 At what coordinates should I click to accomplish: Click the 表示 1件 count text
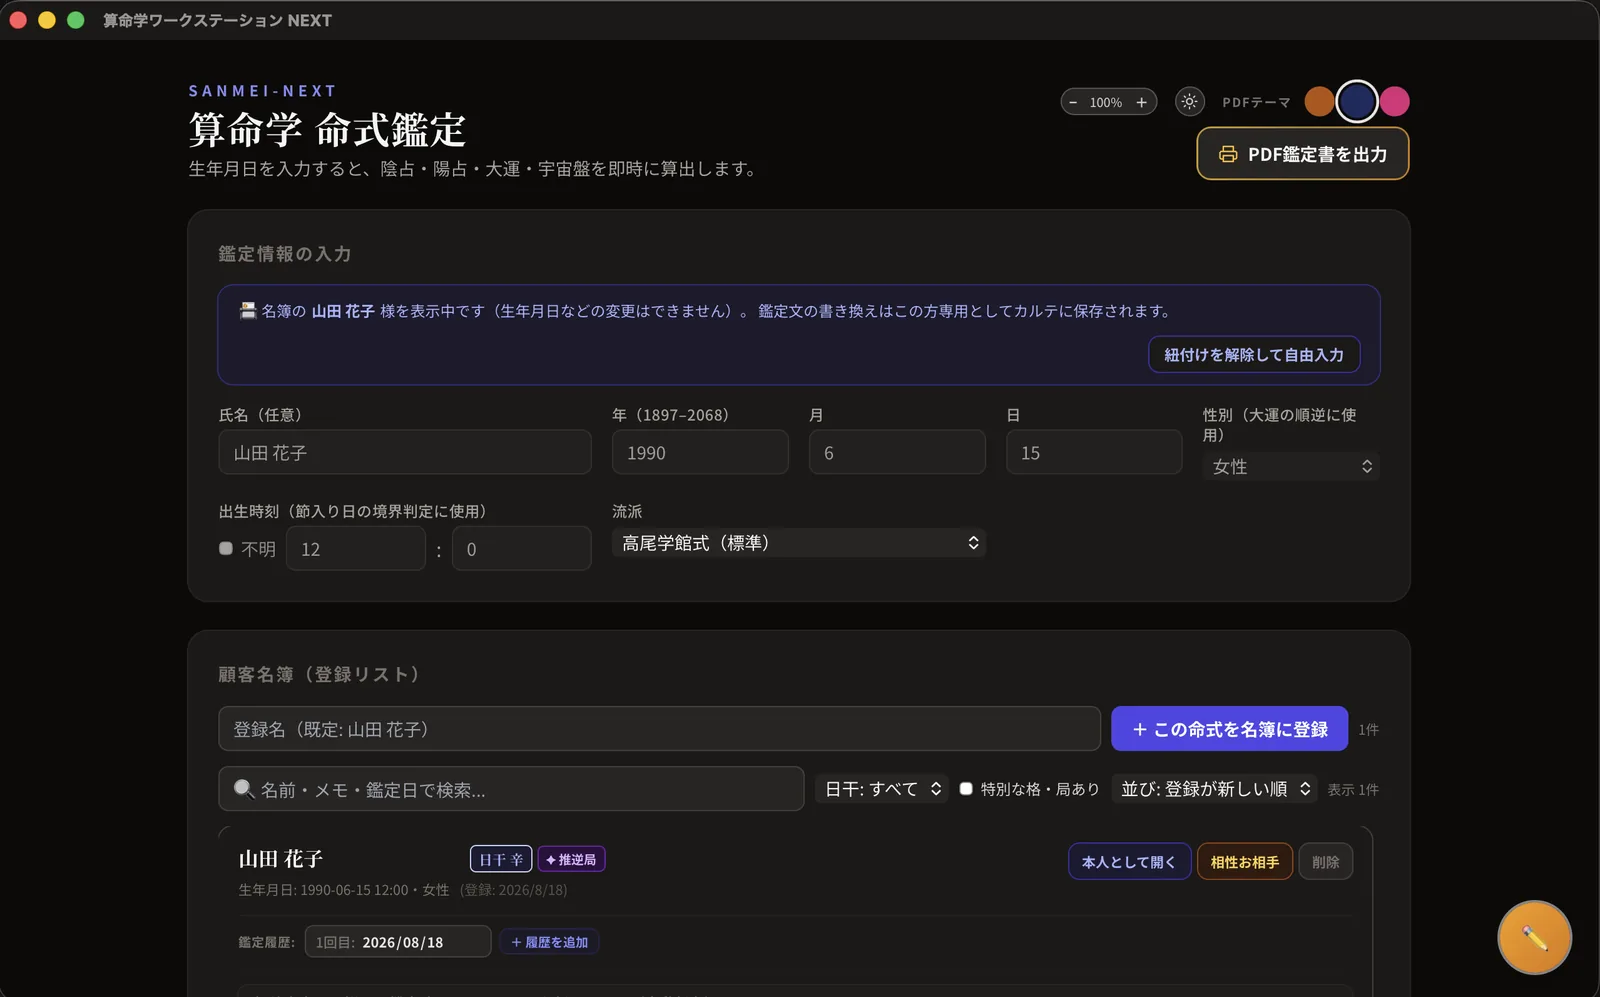pos(1353,789)
